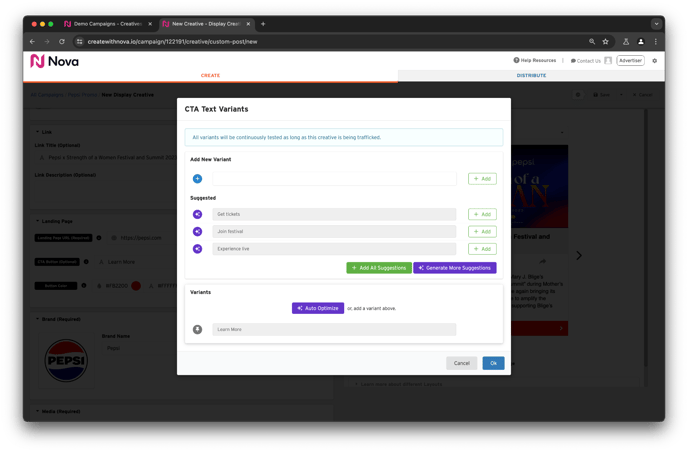The image size is (688, 452).
Task: Switch to the Demo Campaigns browser tab
Action: (104, 23)
